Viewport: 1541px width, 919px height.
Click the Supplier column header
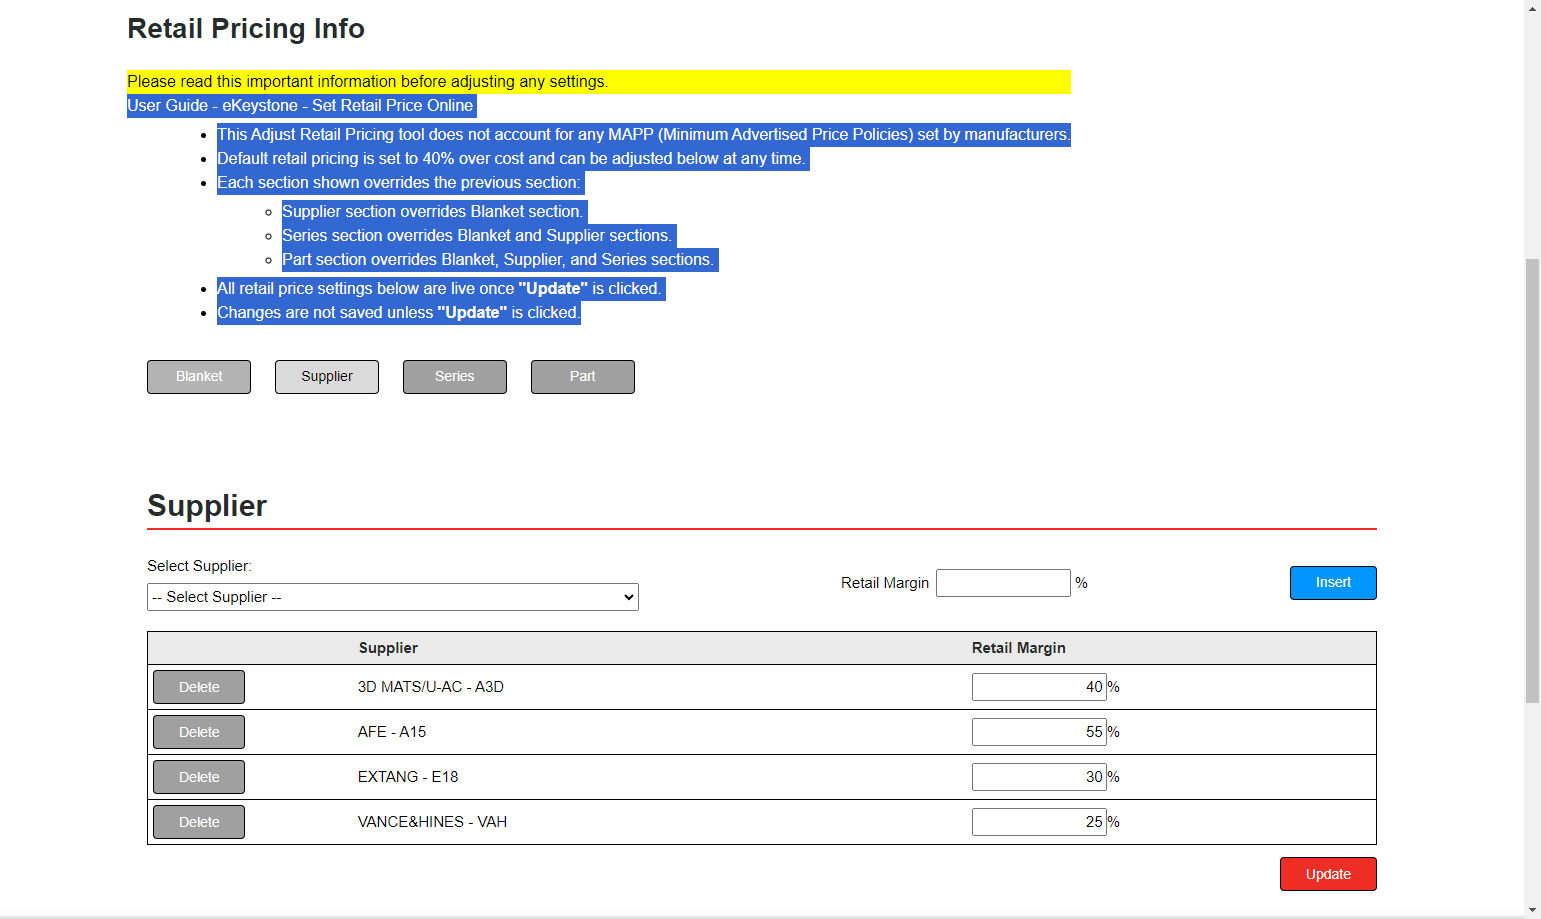point(388,648)
